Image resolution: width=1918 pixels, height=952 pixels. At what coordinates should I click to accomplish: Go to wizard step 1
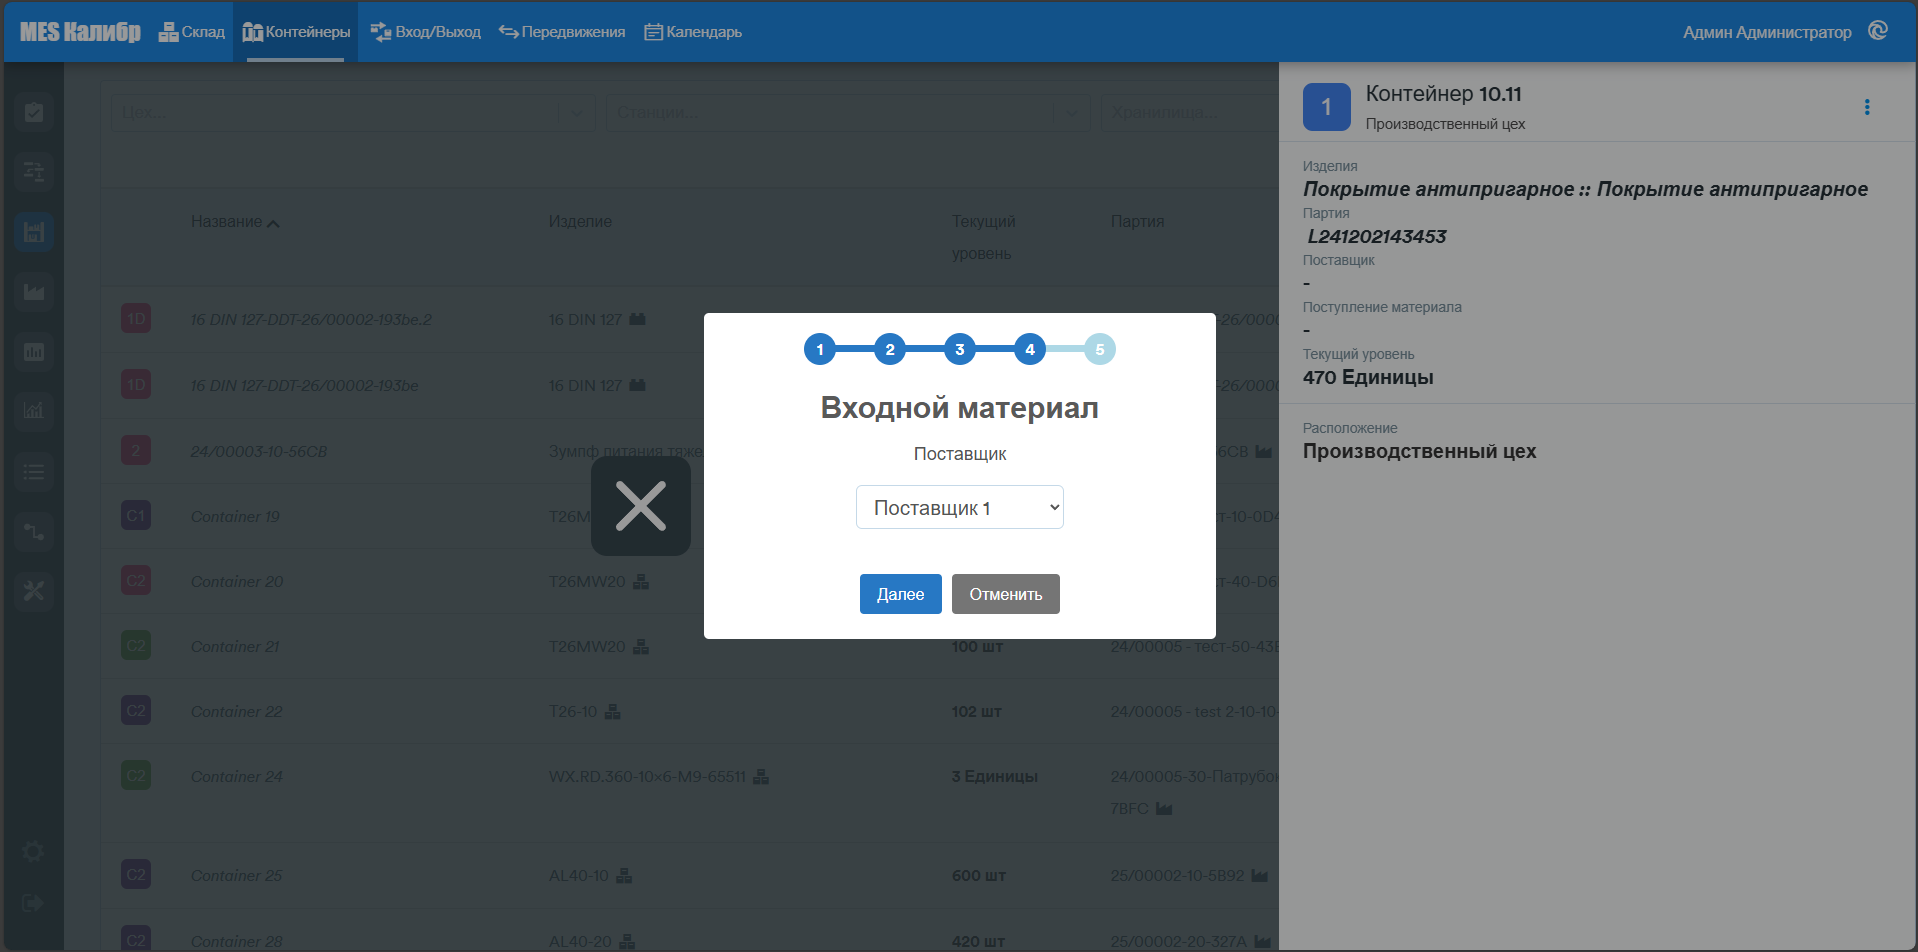820,349
